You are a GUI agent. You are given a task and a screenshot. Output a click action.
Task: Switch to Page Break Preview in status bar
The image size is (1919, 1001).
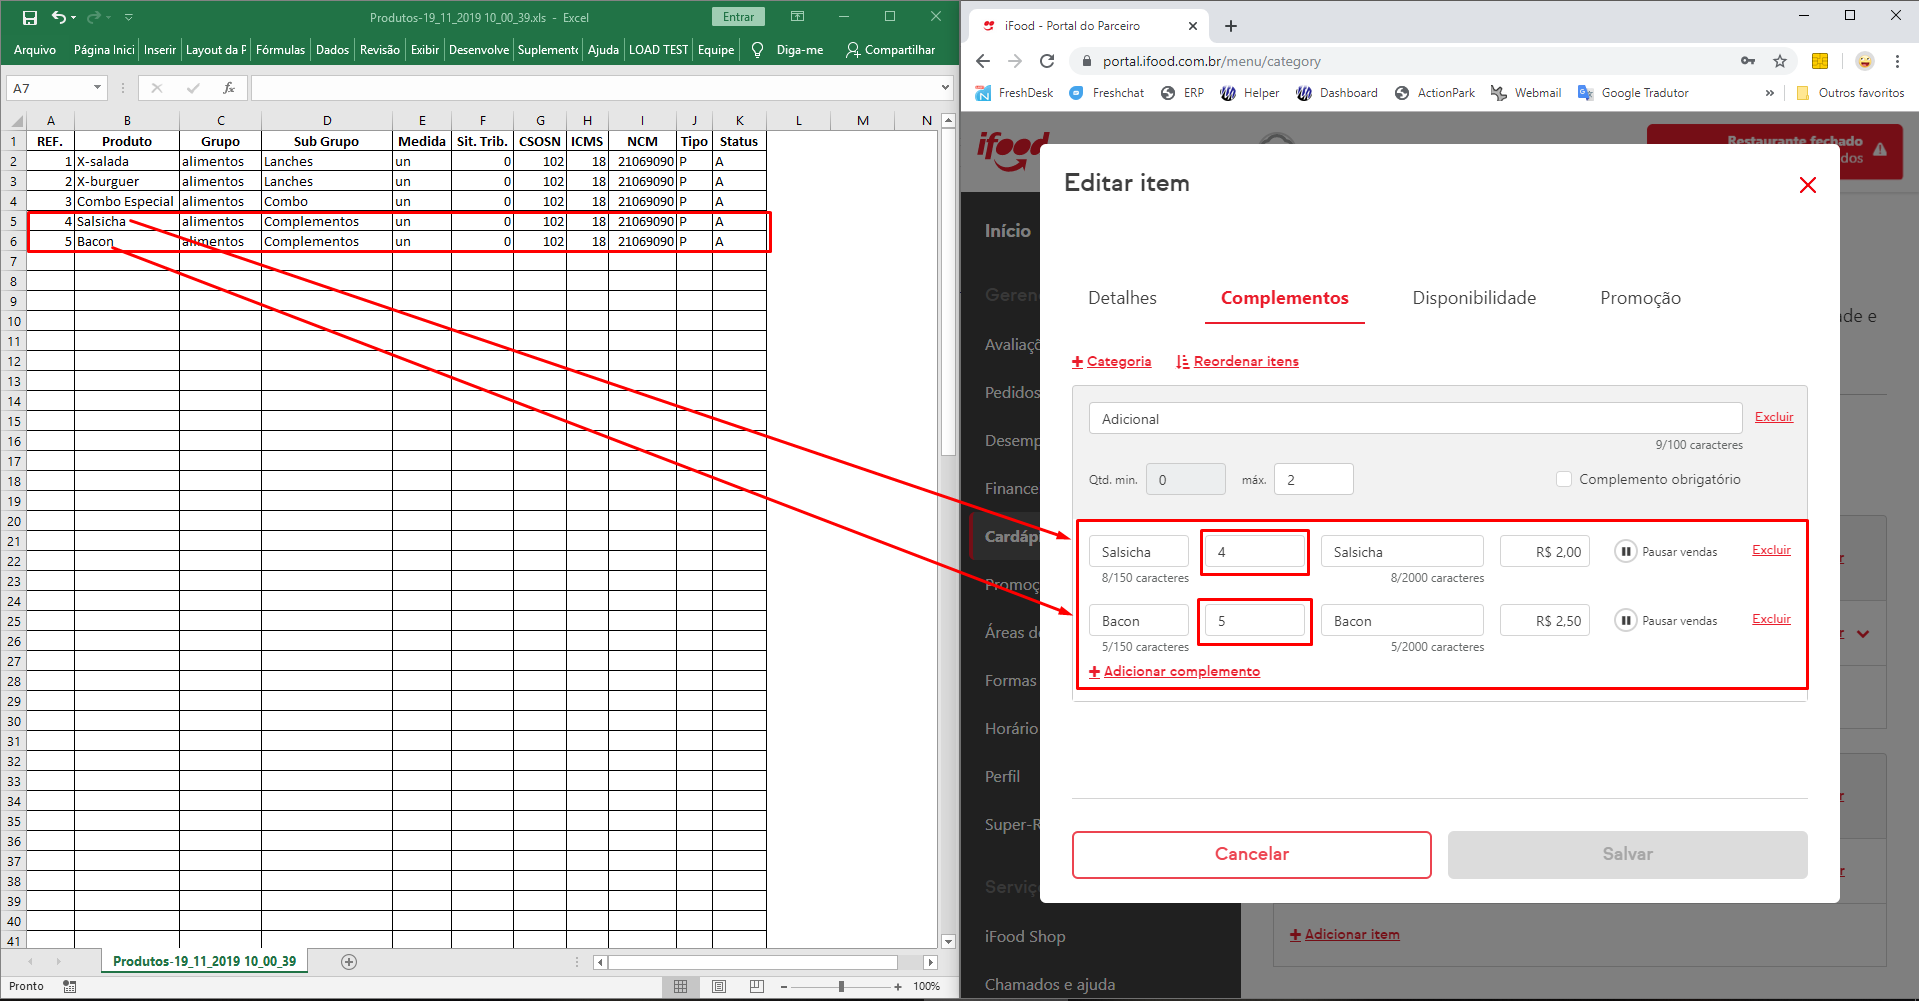757,987
